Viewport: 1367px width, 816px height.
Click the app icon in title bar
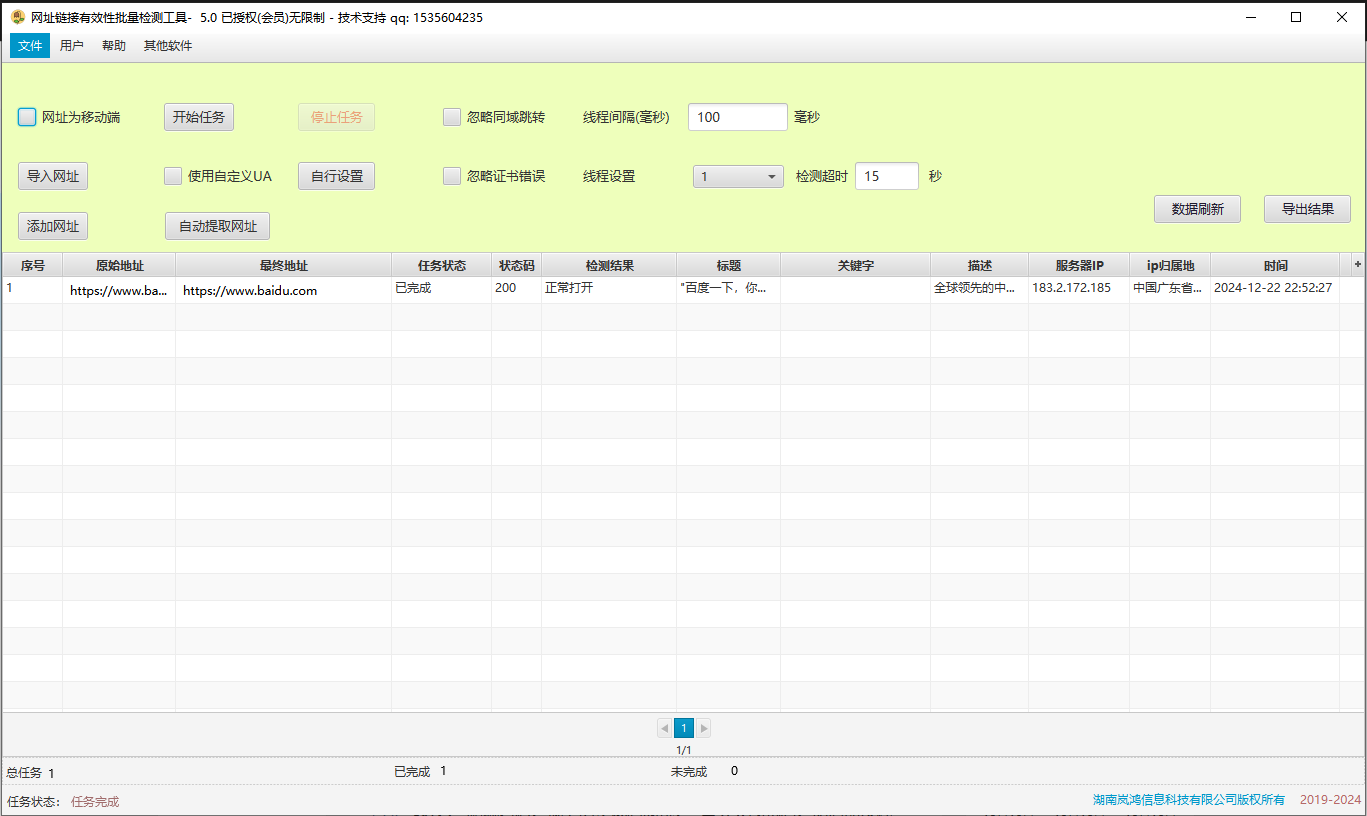tap(17, 17)
